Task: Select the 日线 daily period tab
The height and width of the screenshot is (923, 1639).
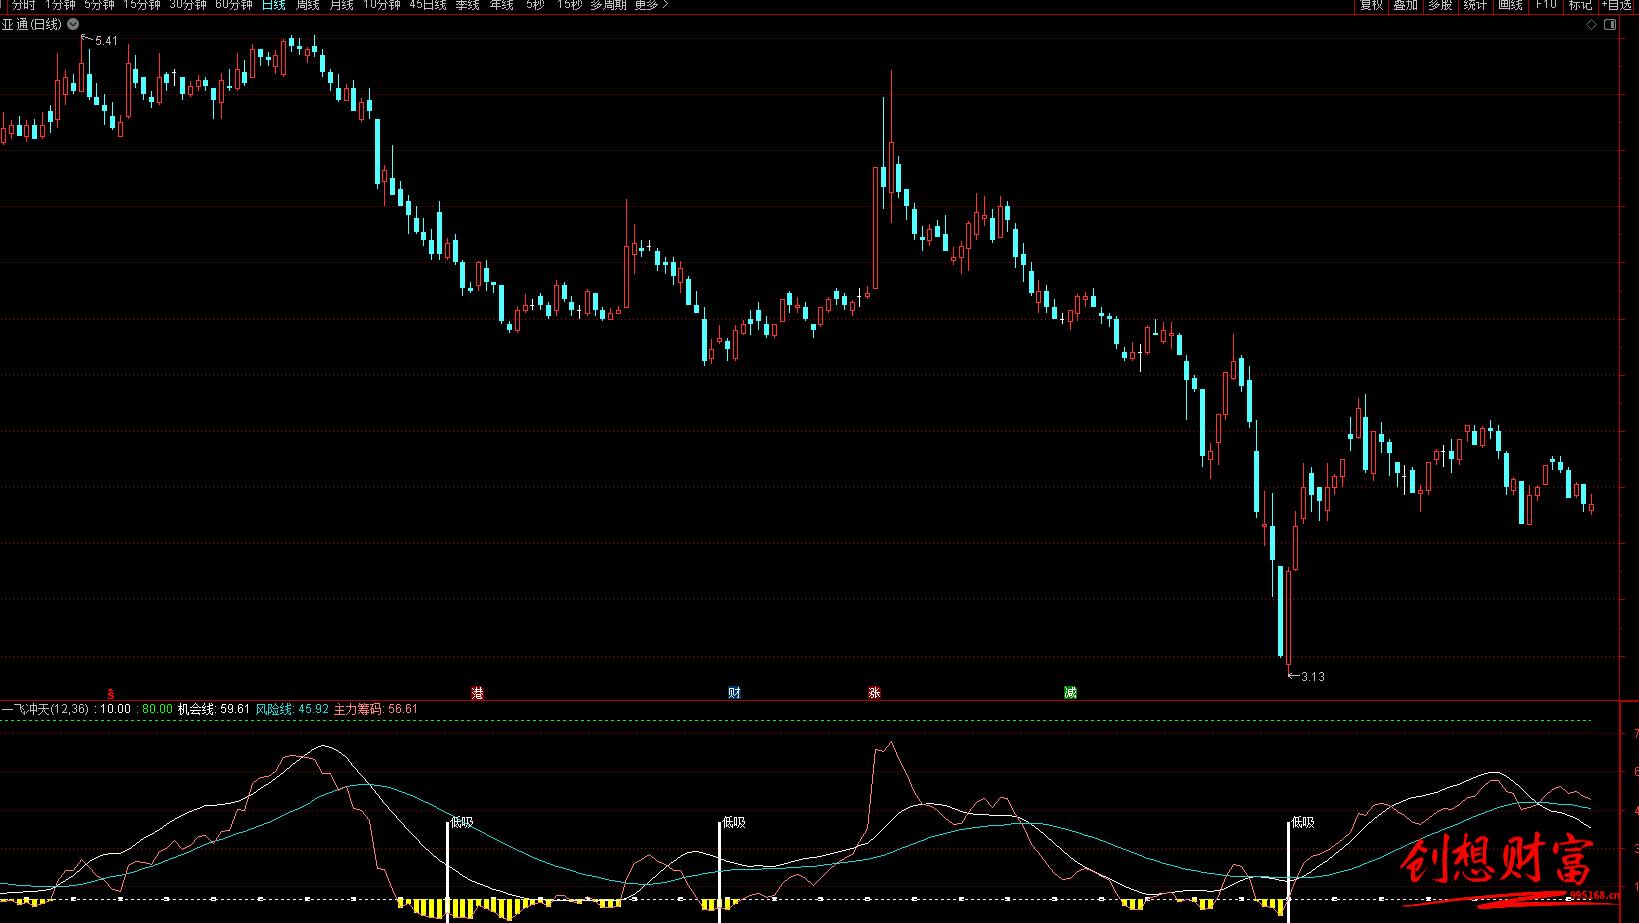Action: pos(274,5)
